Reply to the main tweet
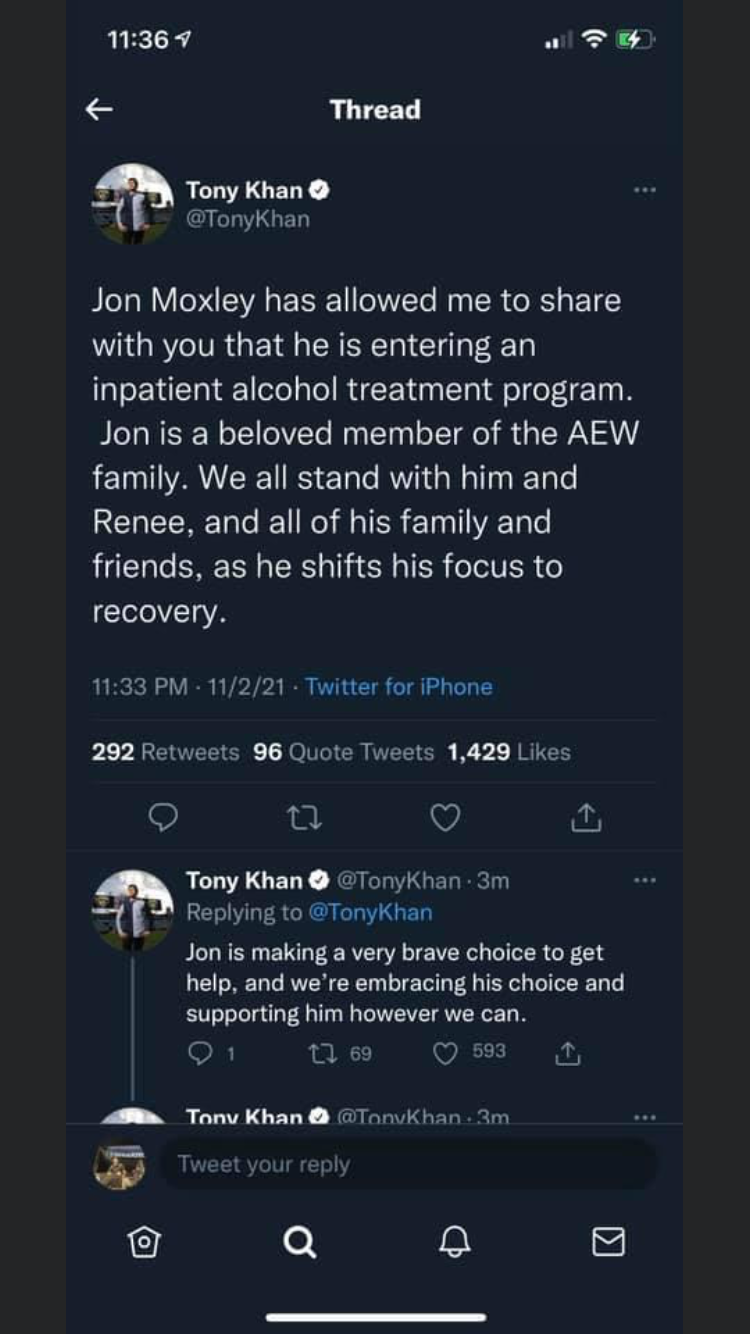 click(162, 819)
